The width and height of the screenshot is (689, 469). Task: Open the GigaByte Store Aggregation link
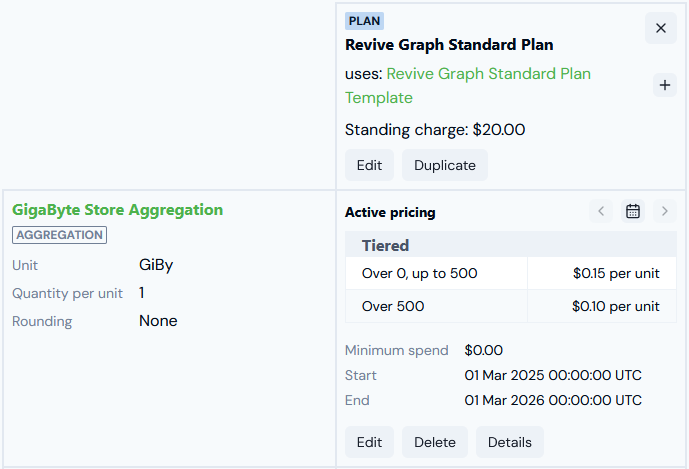click(x=117, y=210)
